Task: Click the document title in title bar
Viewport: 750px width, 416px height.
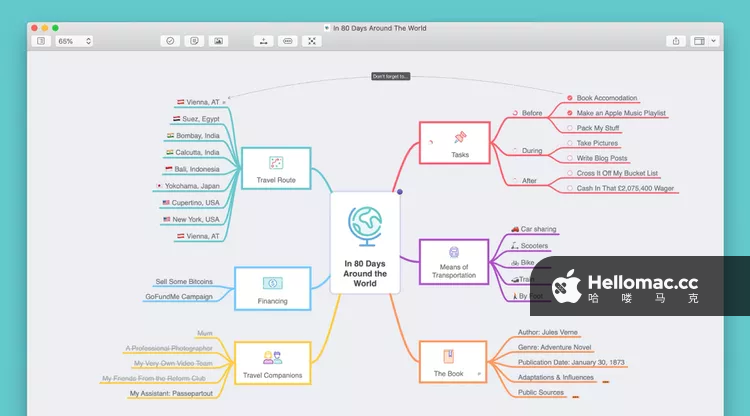Action: (379, 28)
